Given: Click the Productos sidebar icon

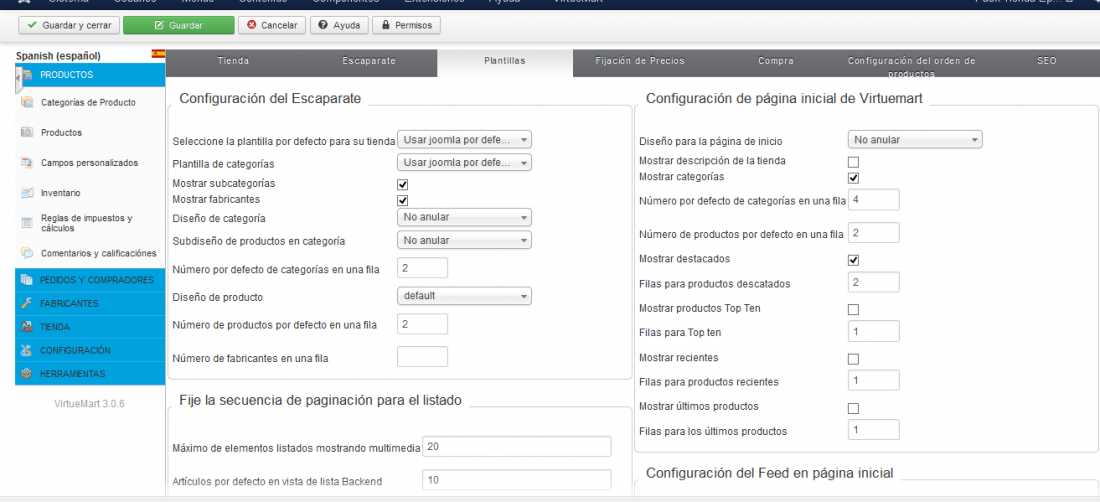Looking at the screenshot, I should click(27, 132).
